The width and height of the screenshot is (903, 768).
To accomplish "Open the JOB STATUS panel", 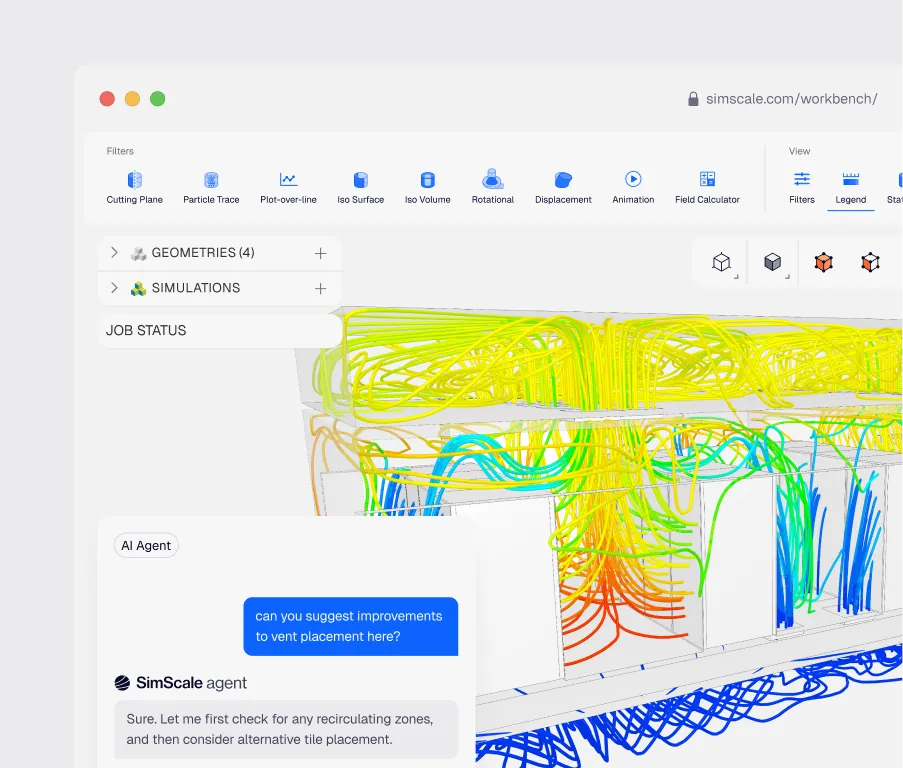I will 220,330.
